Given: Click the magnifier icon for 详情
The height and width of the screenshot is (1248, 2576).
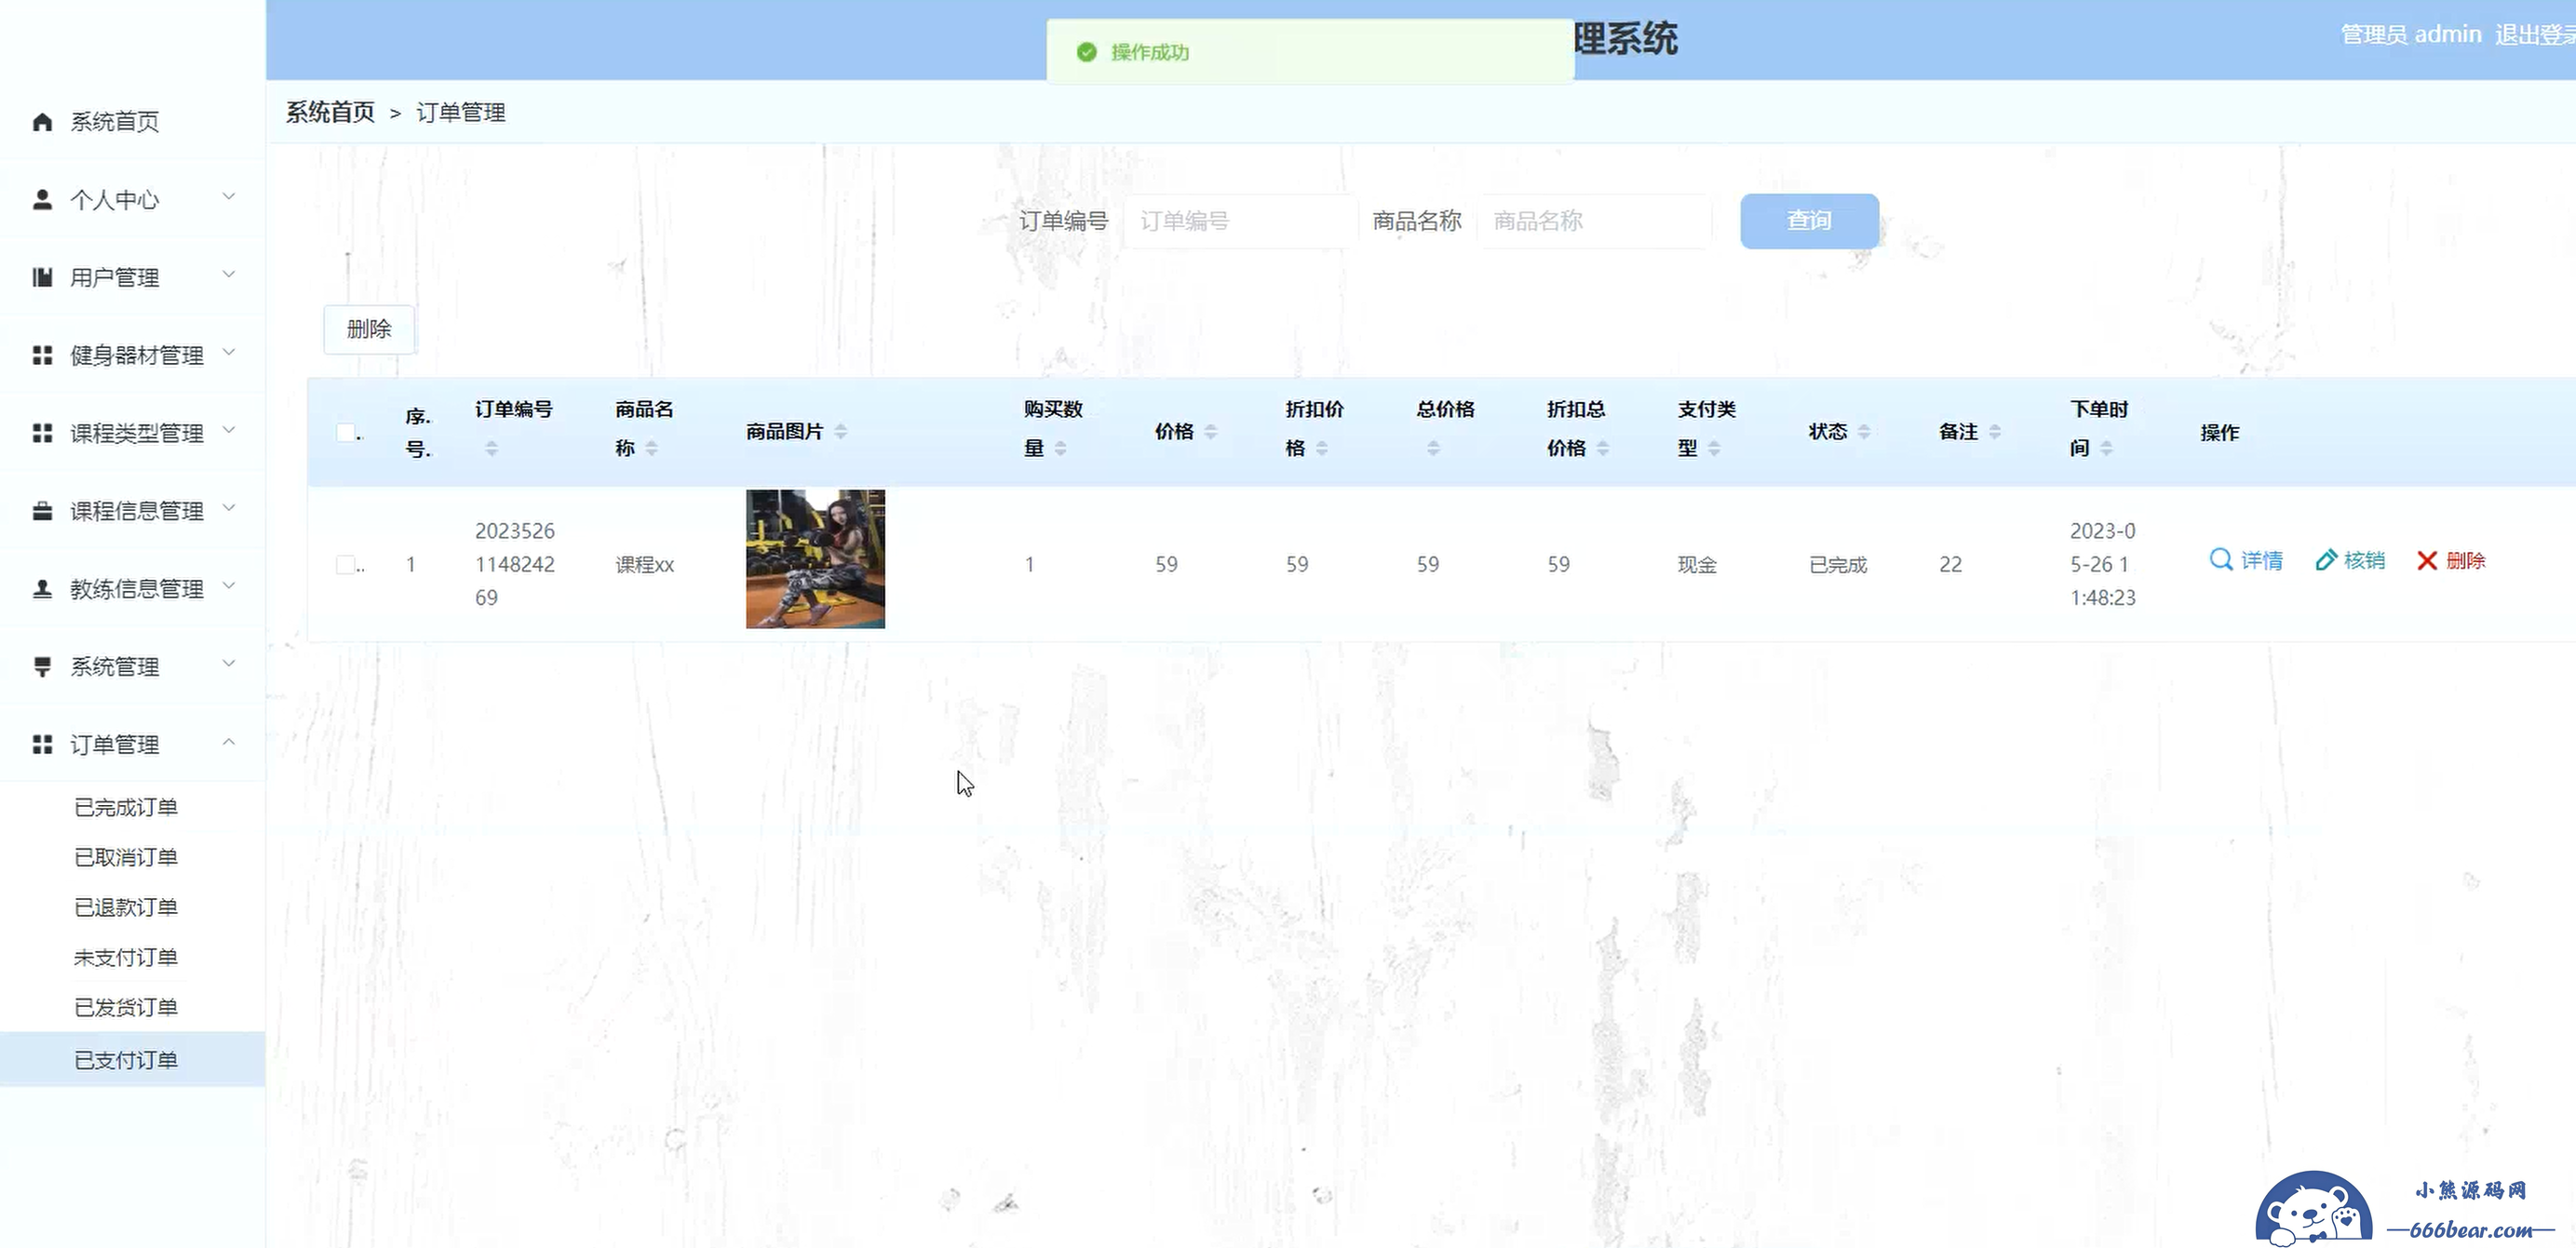Looking at the screenshot, I should click(2220, 560).
